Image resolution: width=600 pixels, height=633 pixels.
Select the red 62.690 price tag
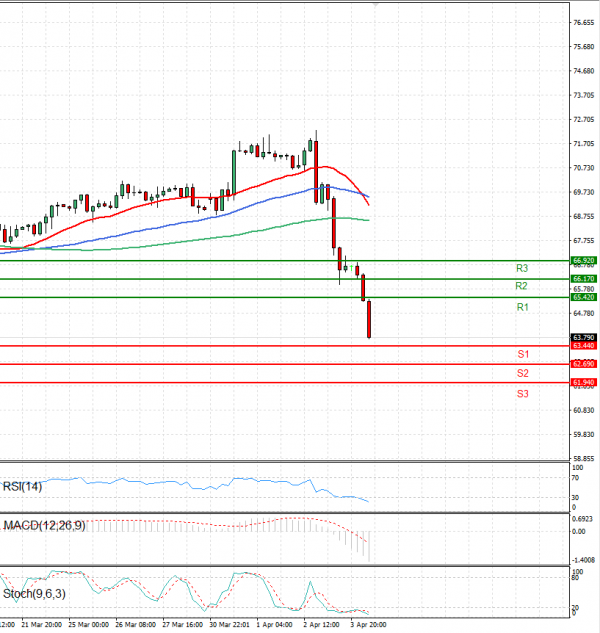tap(583, 364)
